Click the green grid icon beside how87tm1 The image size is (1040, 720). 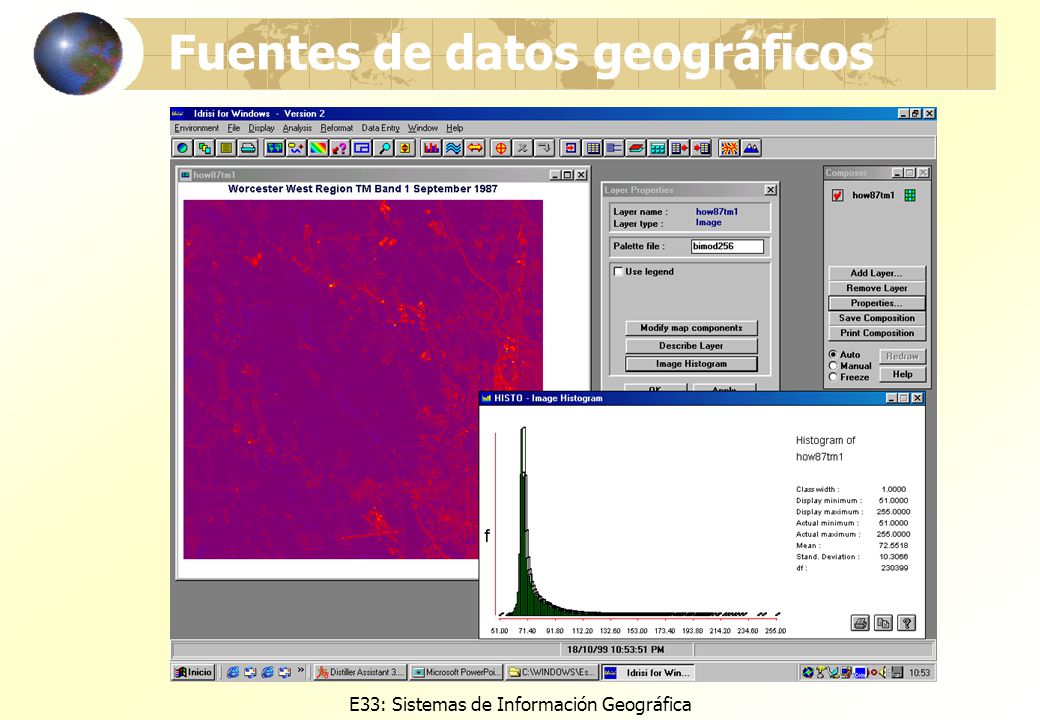[x=910, y=195]
